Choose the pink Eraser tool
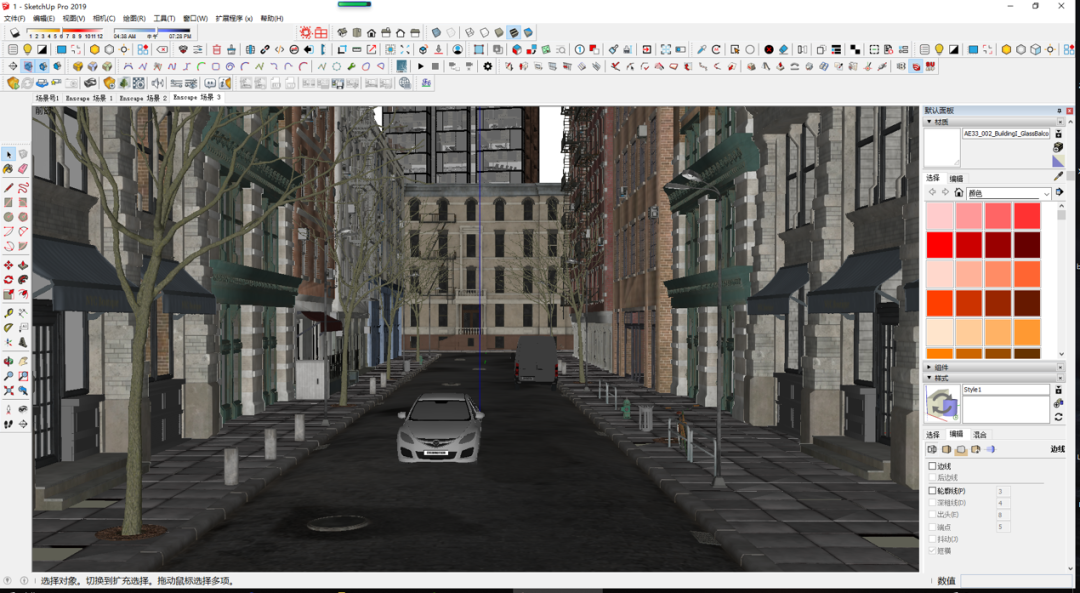Screen dimensions: 1080x593 coord(23,169)
